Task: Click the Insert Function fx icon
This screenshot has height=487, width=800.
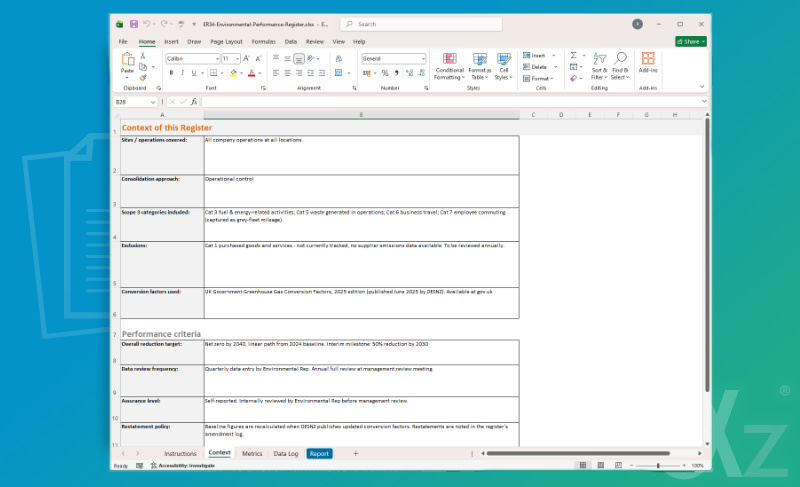Action: [x=194, y=102]
